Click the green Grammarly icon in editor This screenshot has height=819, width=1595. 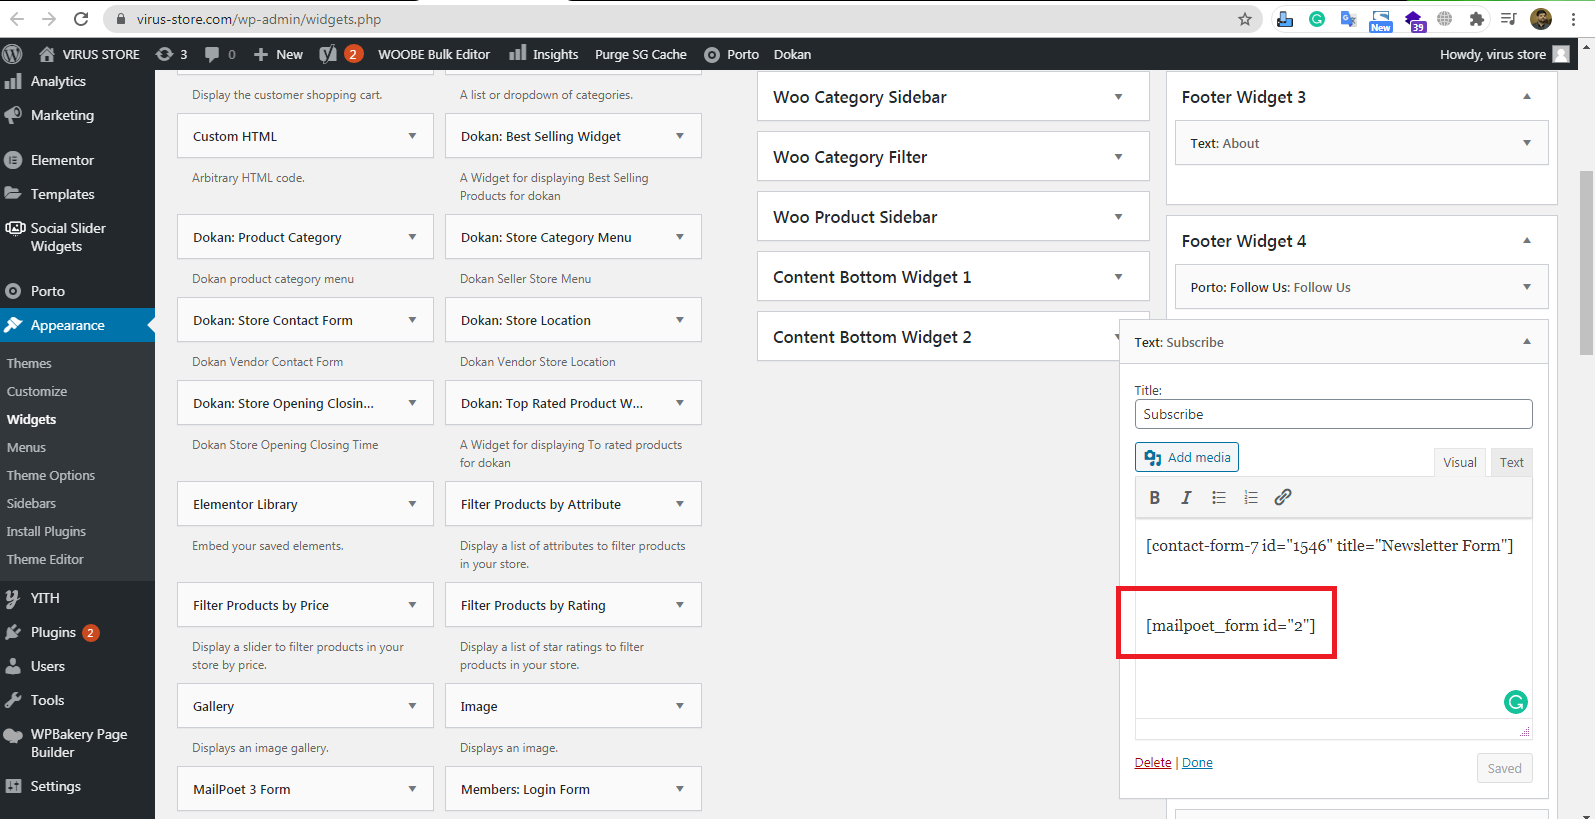point(1515,702)
